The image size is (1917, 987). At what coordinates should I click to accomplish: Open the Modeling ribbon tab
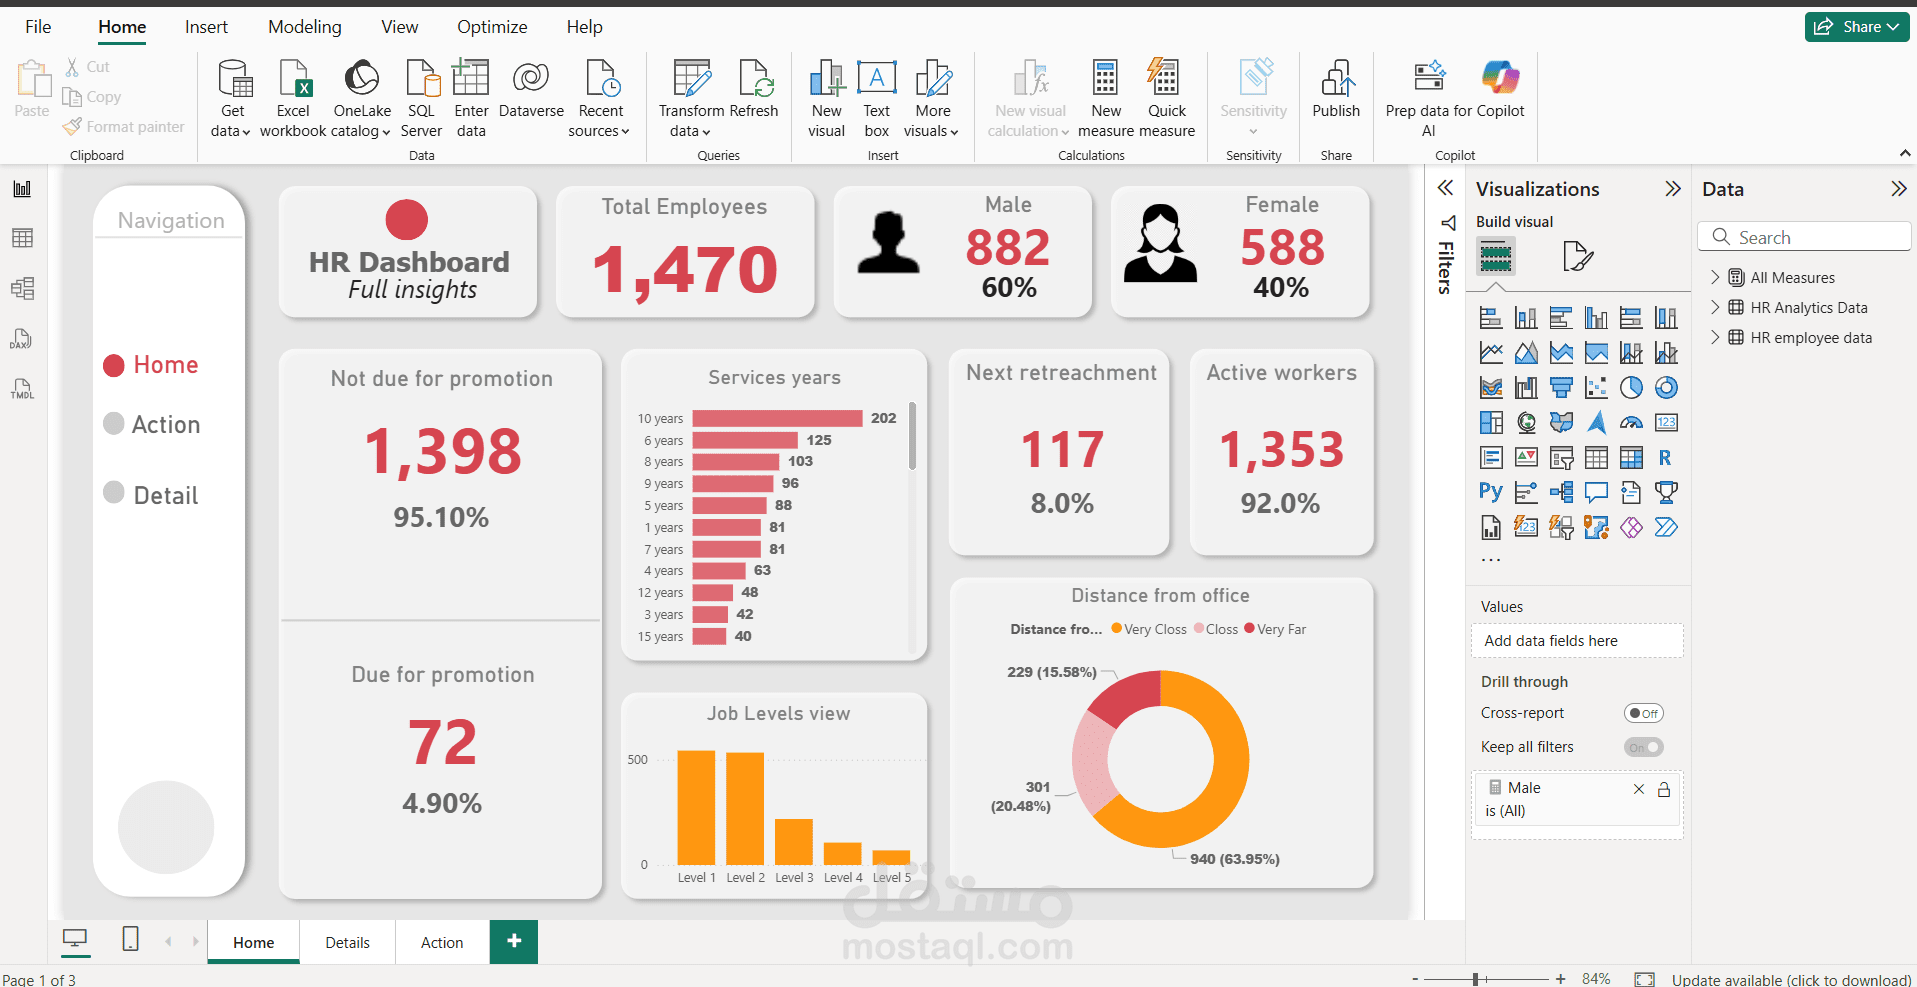coord(304,26)
